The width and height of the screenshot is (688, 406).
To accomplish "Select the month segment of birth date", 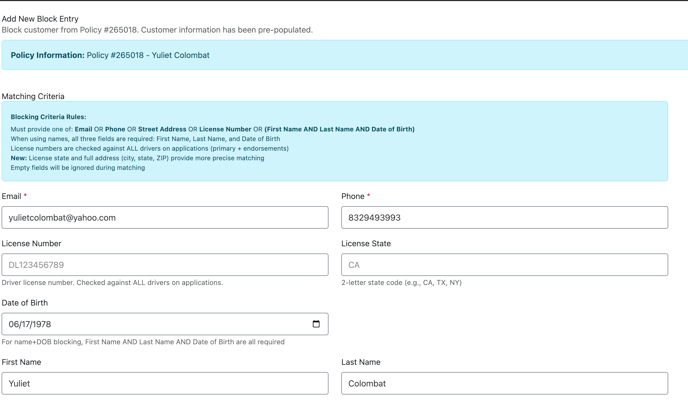I will coord(13,324).
